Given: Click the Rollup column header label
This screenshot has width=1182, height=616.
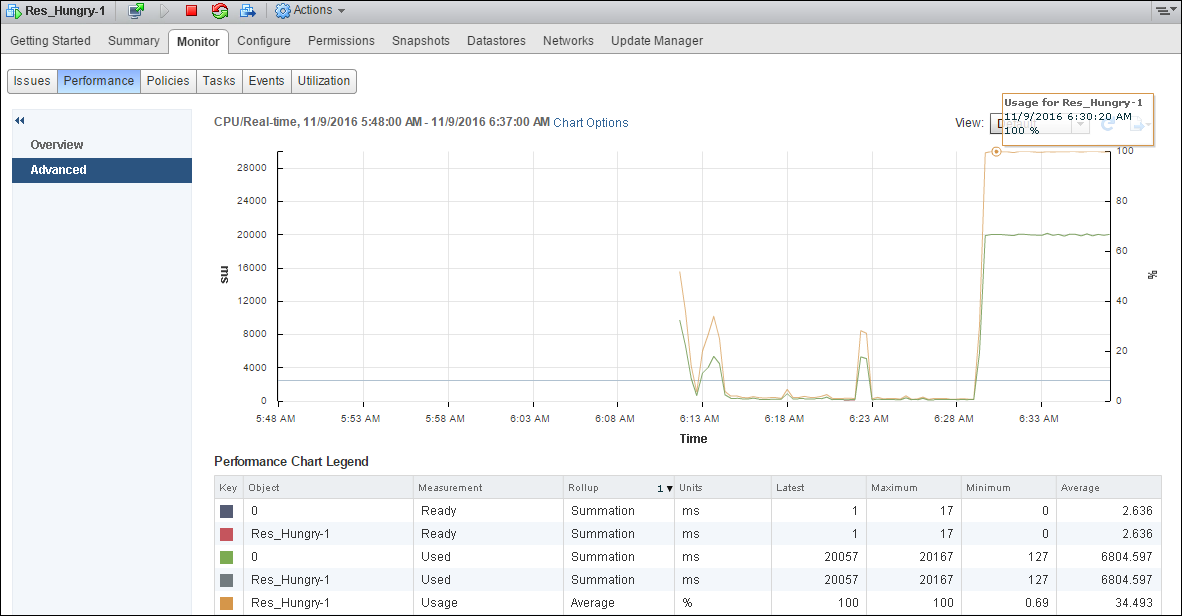Looking at the screenshot, I should click(x=583, y=488).
